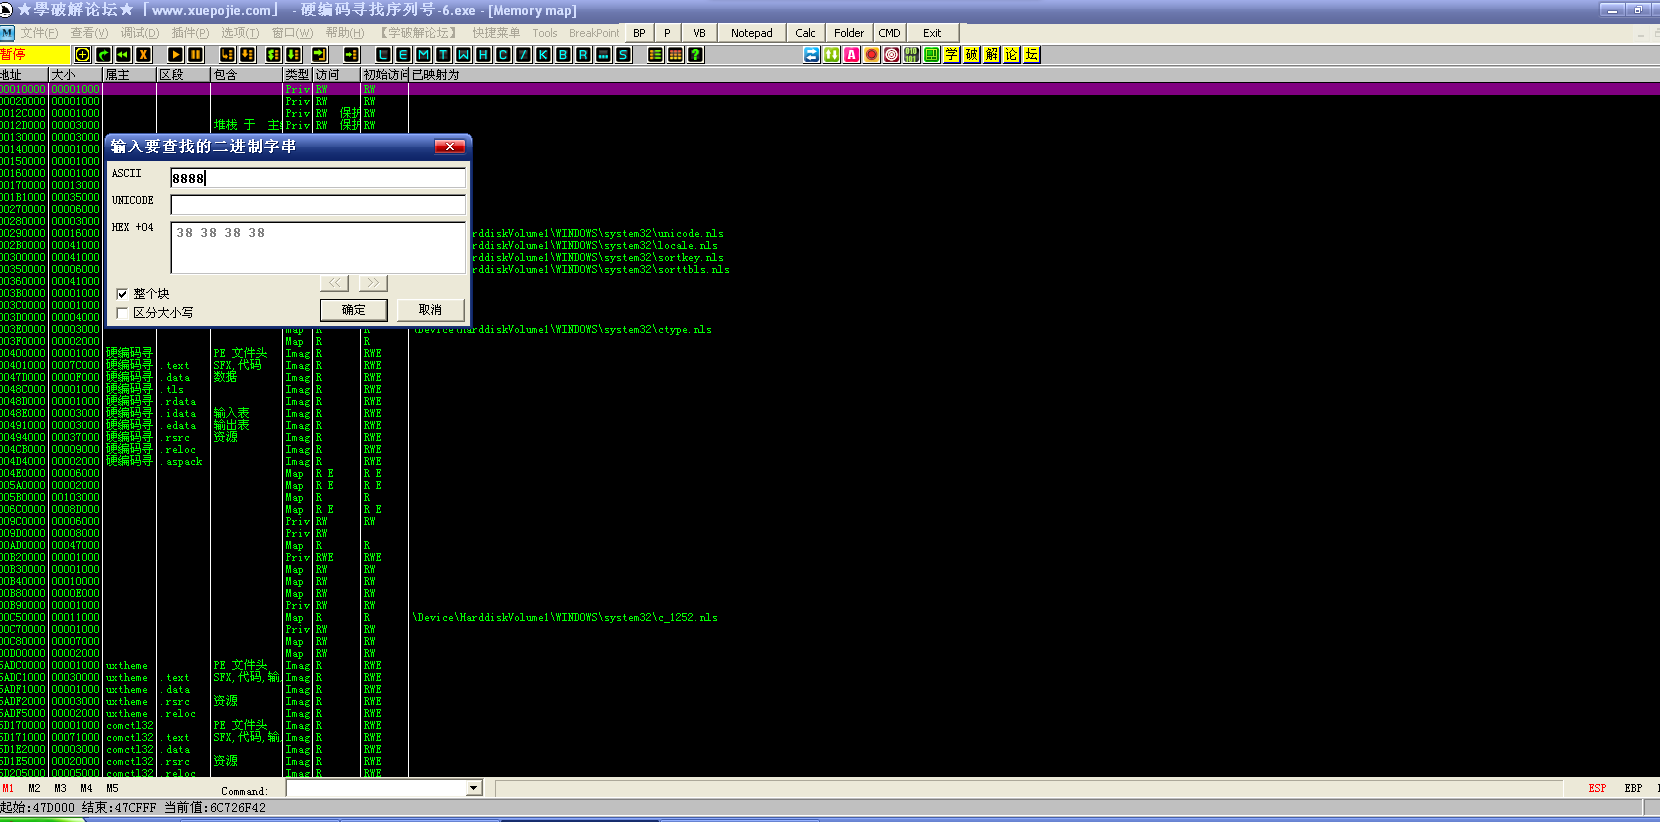Click the VB button
Image resolution: width=1660 pixels, height=822 pixels.
(699, 33)
